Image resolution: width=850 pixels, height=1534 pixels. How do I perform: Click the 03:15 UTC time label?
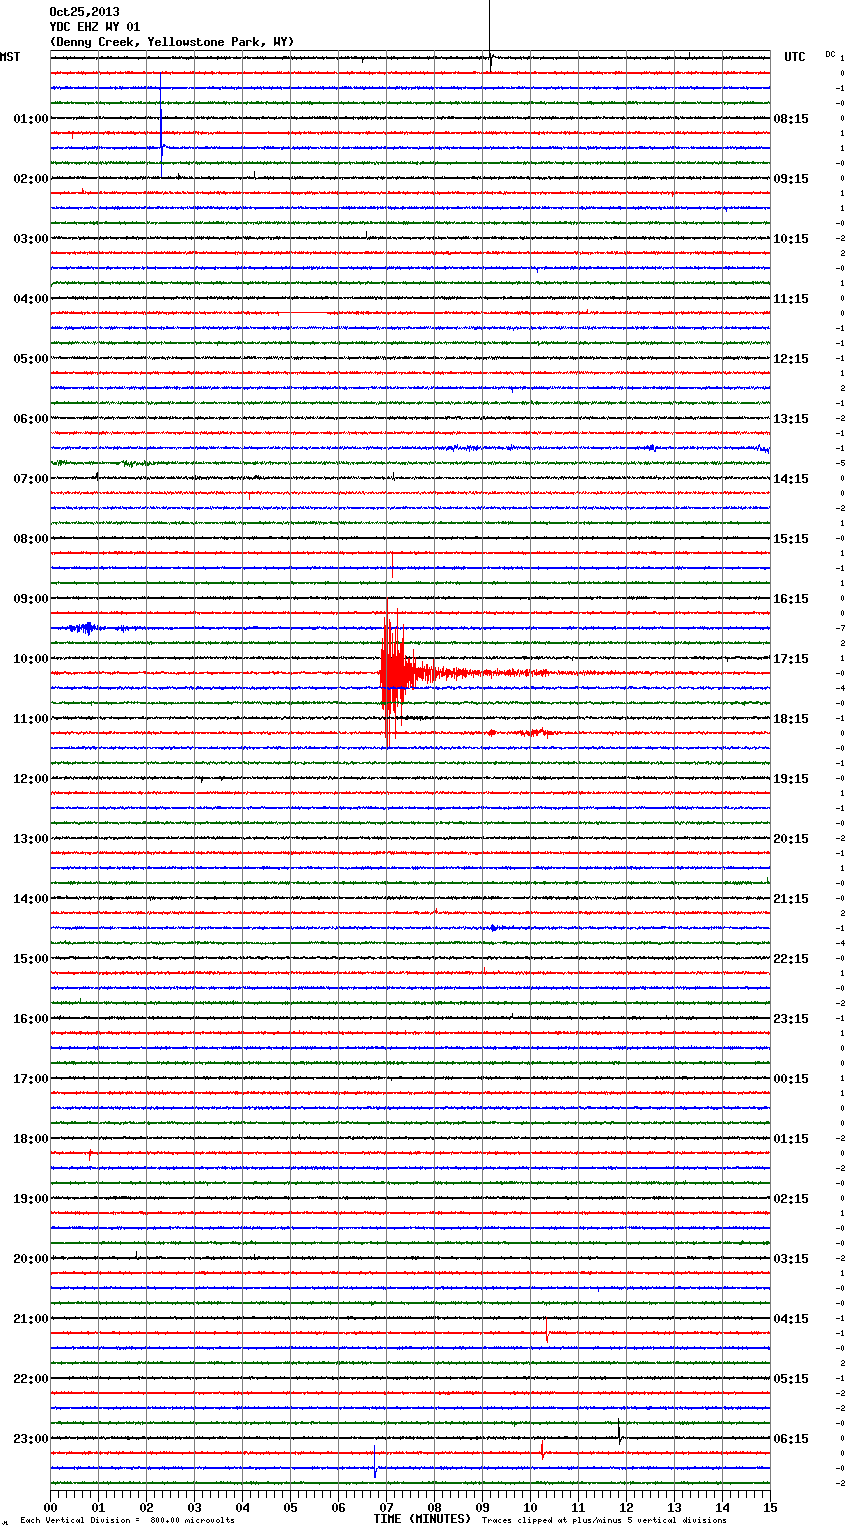(791, 1259)
